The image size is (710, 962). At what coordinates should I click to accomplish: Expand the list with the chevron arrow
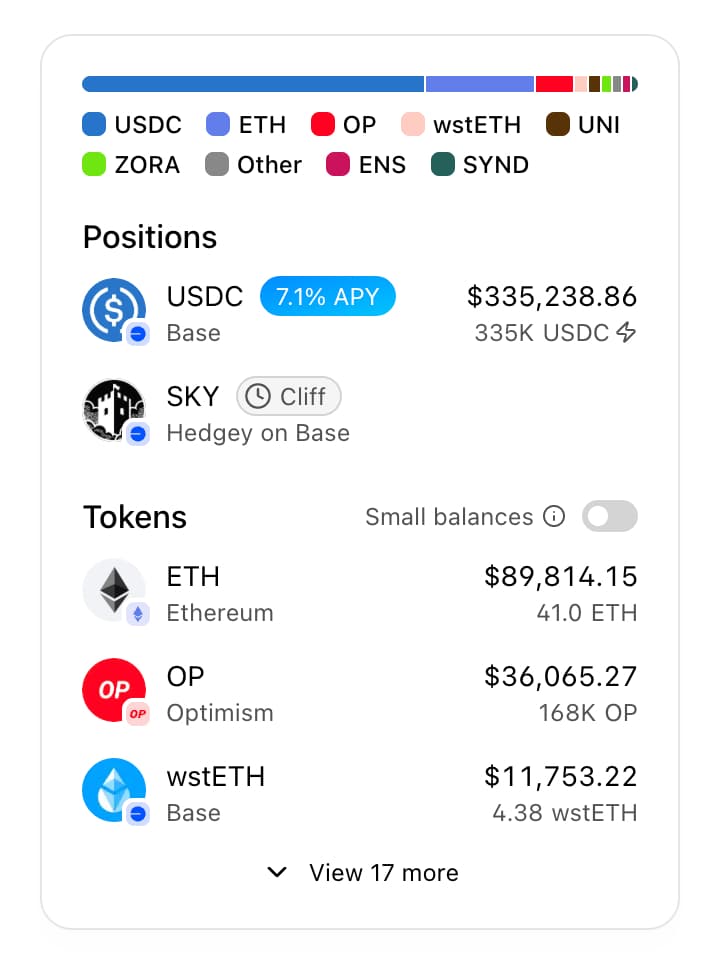click(278, 873)
